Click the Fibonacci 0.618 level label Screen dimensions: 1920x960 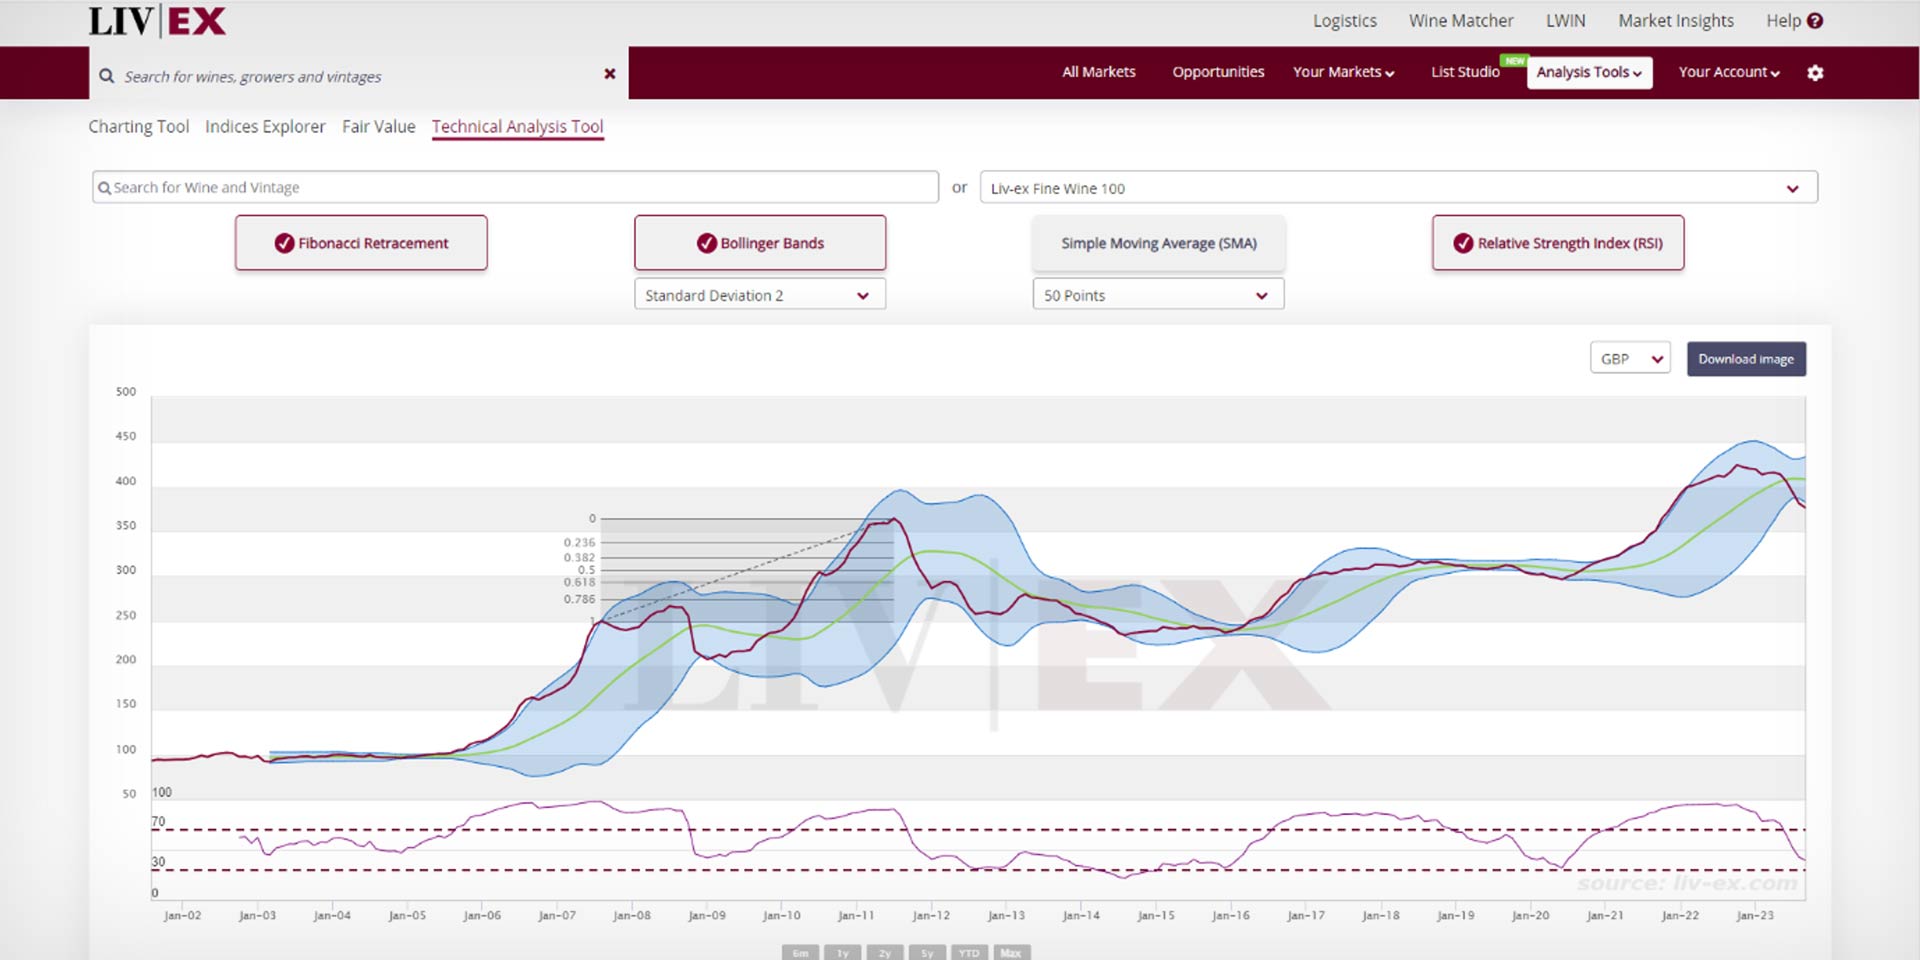point(579,582)
